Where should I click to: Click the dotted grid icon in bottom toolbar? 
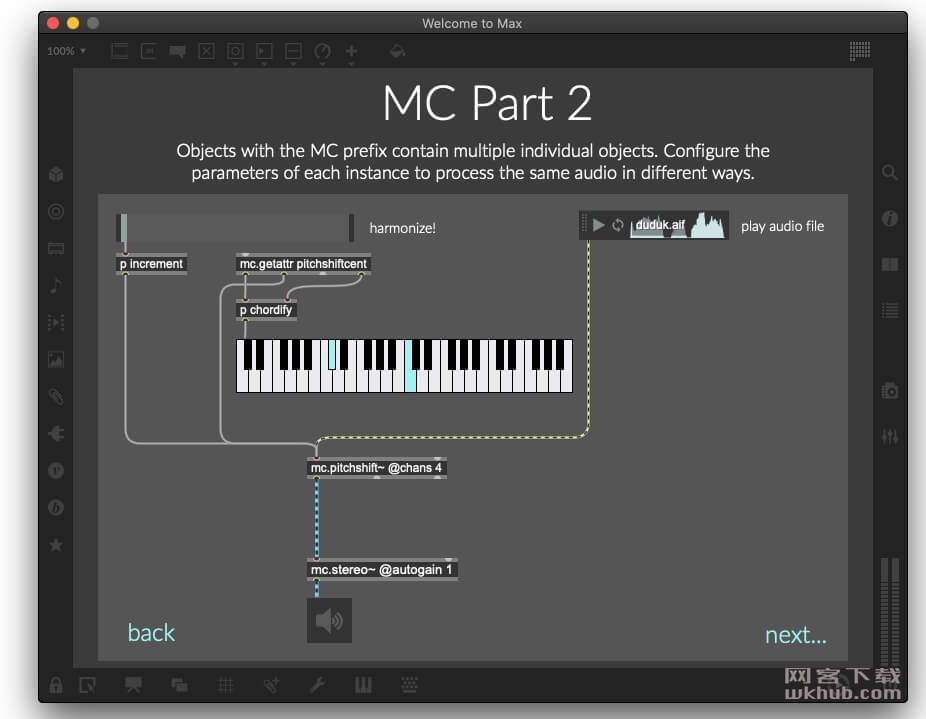click(x=409, y=685)
